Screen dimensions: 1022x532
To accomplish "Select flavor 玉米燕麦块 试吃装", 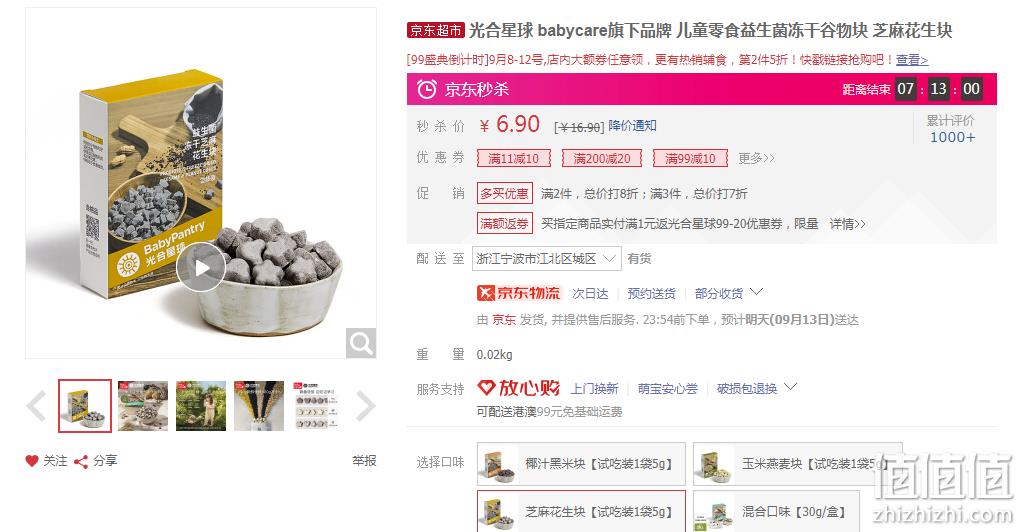I will tap(797, 464).
